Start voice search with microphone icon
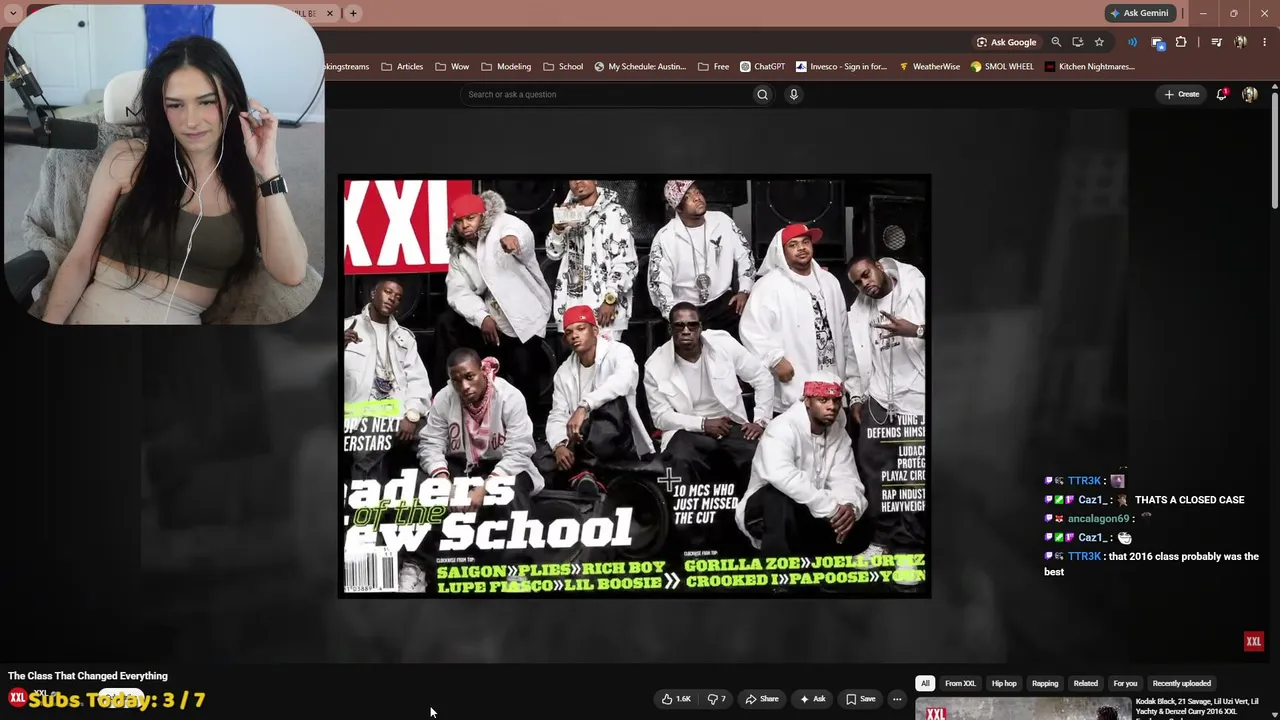This screenshot has height=720, width=1280. click(x=794, y=94)
